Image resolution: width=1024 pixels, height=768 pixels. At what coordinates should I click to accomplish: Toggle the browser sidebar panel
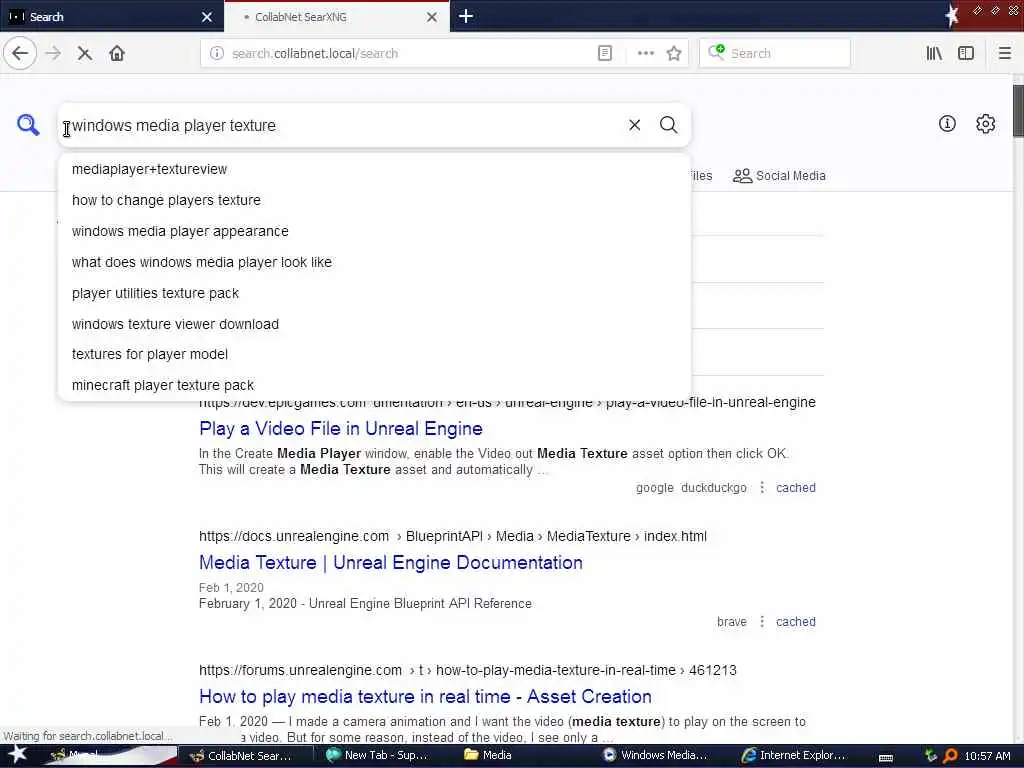(x=966, y=53)
